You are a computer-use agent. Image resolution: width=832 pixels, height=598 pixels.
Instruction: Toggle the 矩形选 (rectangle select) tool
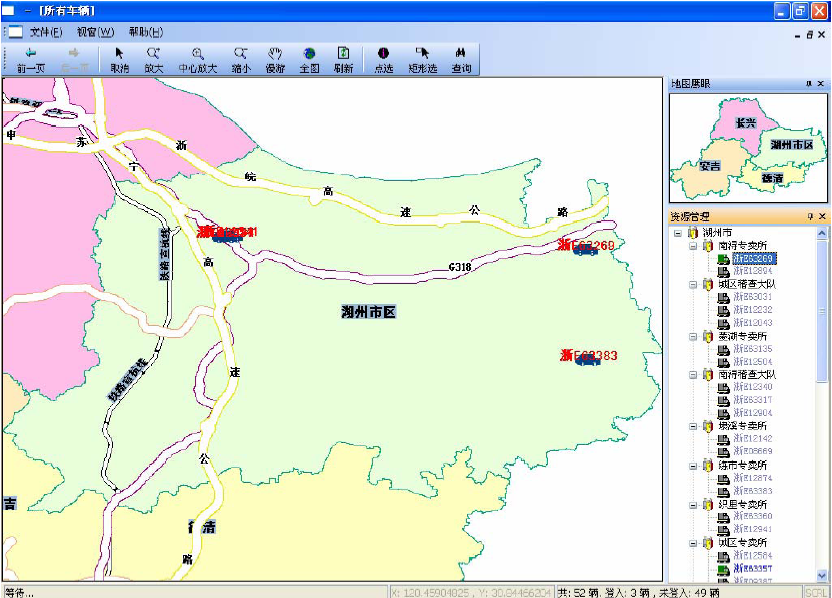[x=422, y=59]
